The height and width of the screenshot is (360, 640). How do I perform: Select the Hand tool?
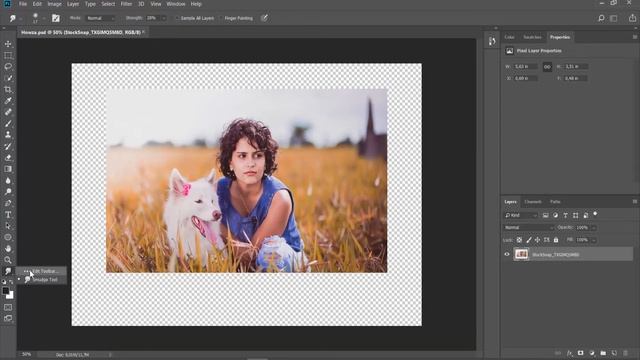(8, 249)
